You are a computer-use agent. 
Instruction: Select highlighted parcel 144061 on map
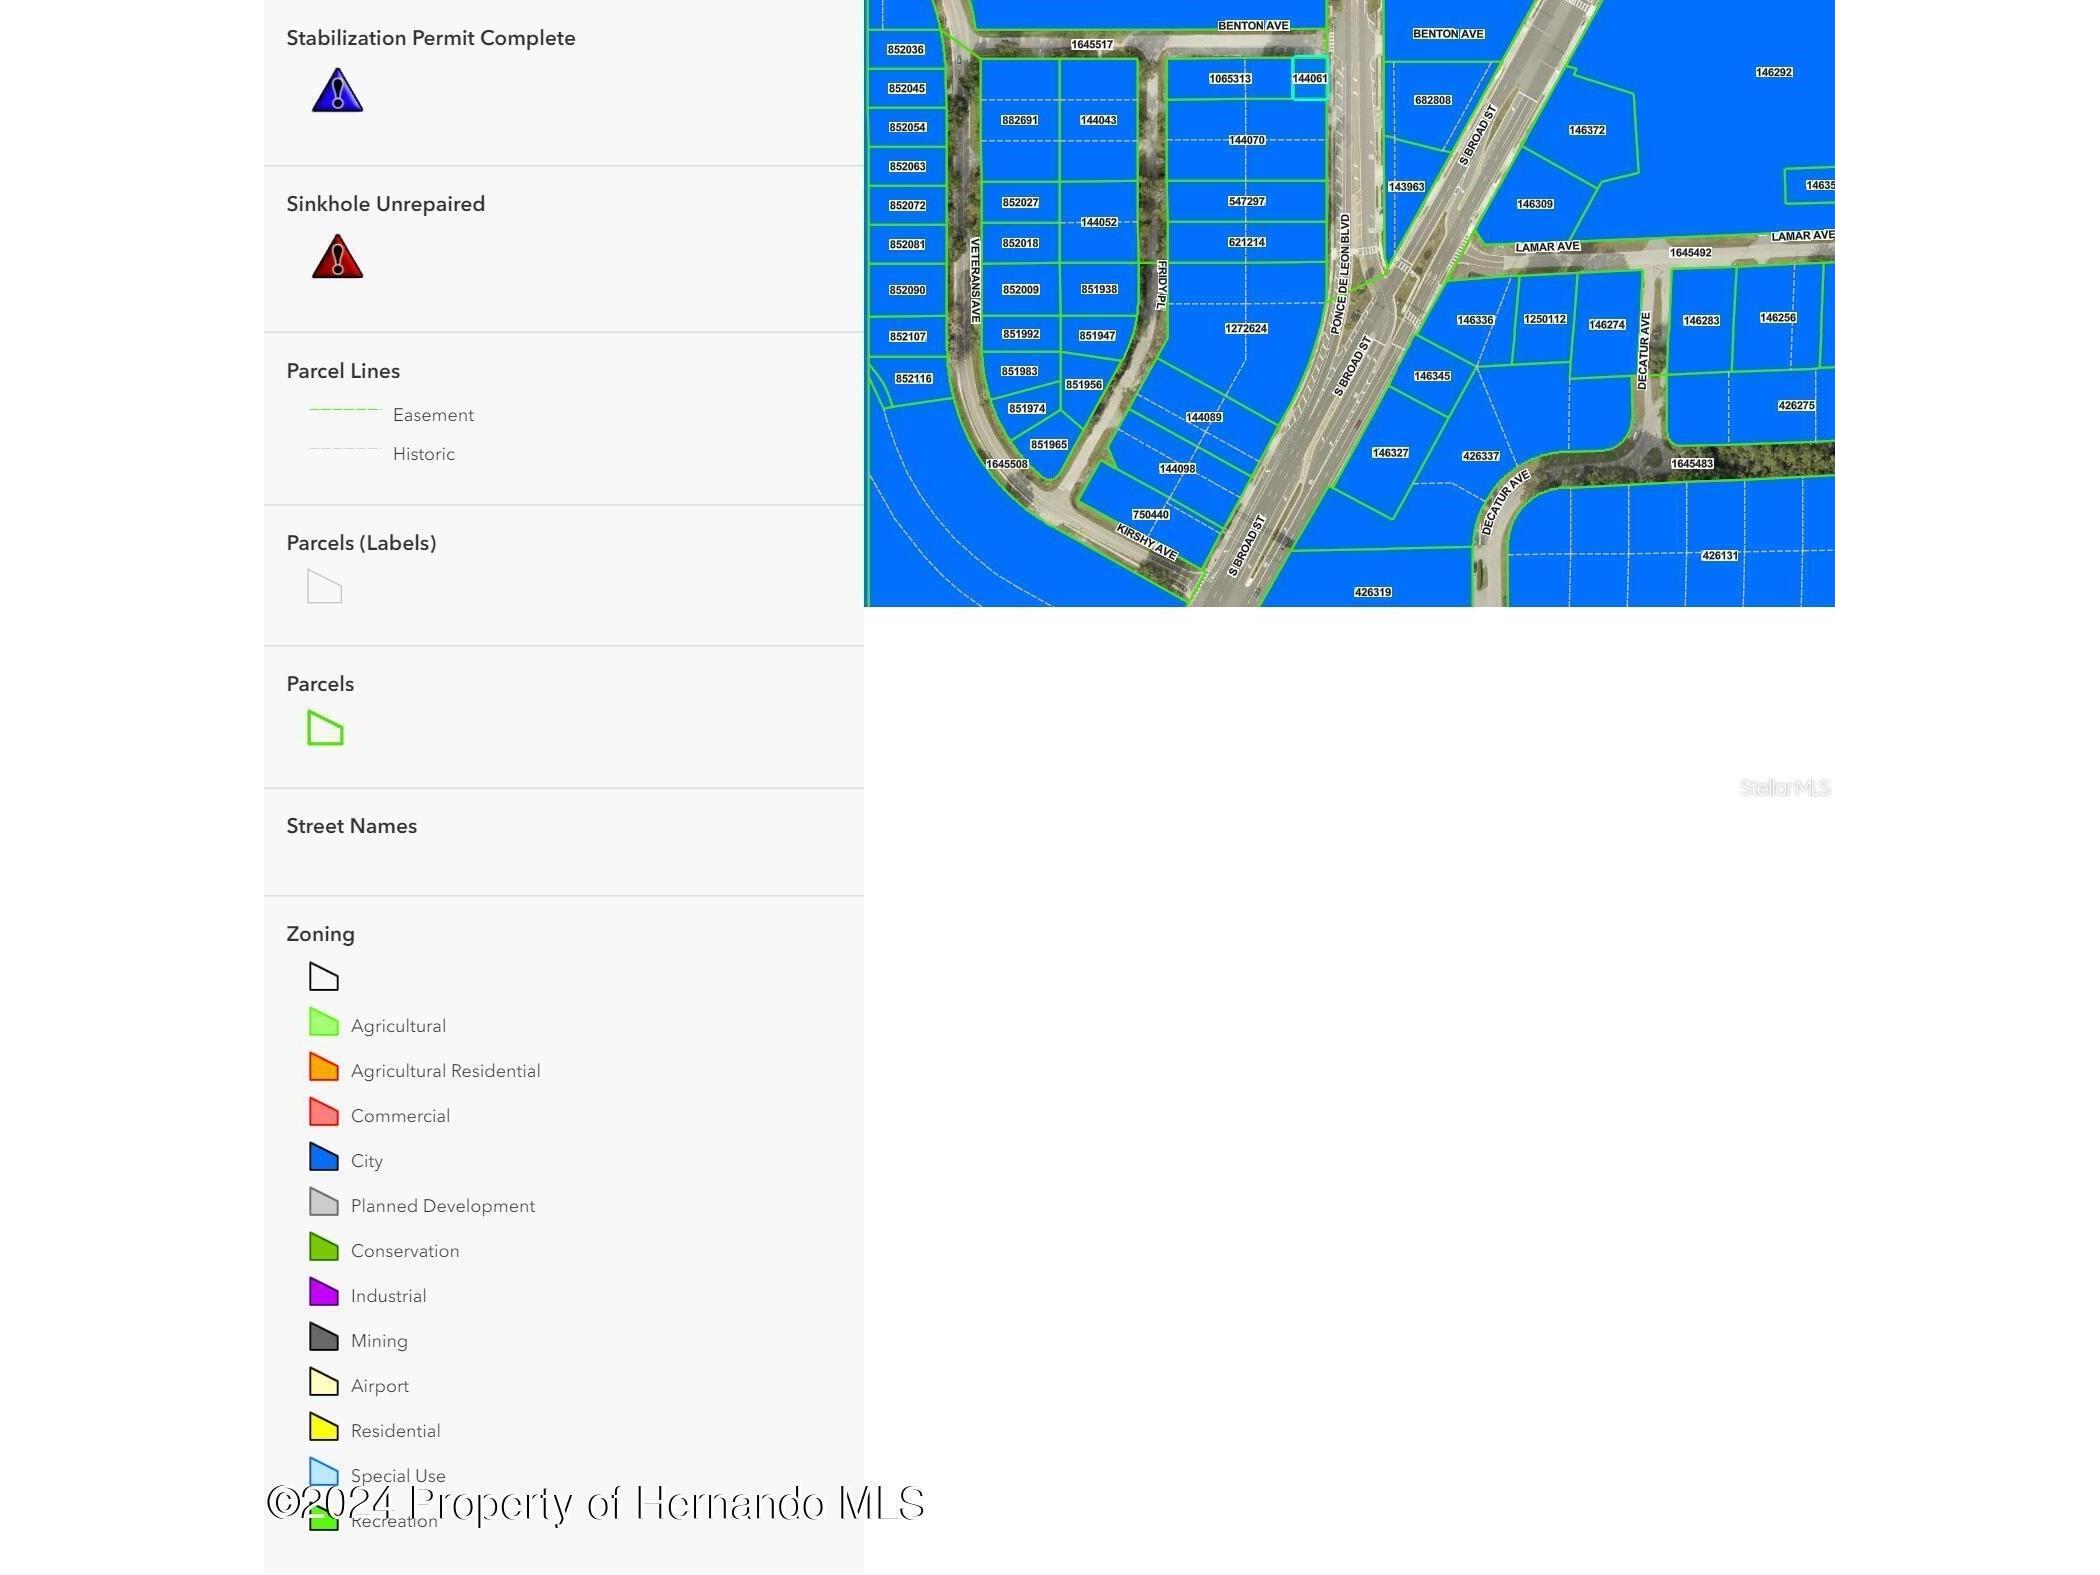tap(1310, 79)
